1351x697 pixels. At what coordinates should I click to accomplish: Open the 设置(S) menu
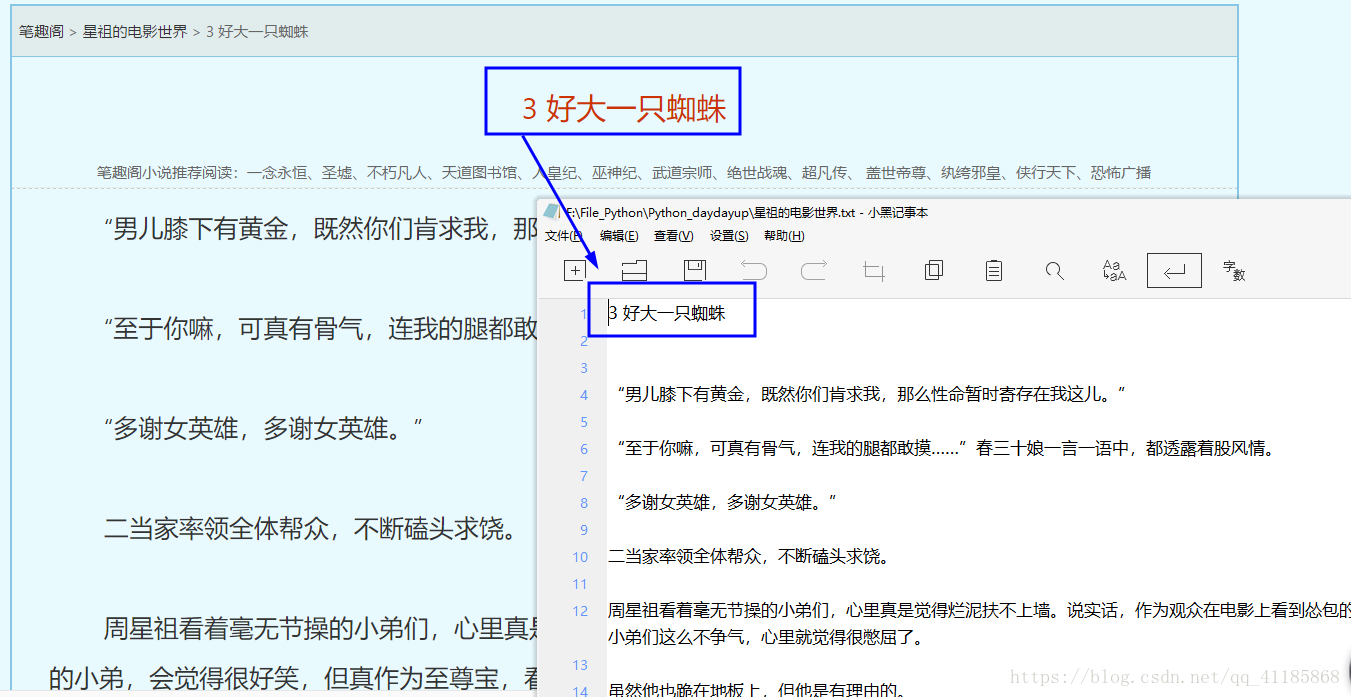coord(729,236)
